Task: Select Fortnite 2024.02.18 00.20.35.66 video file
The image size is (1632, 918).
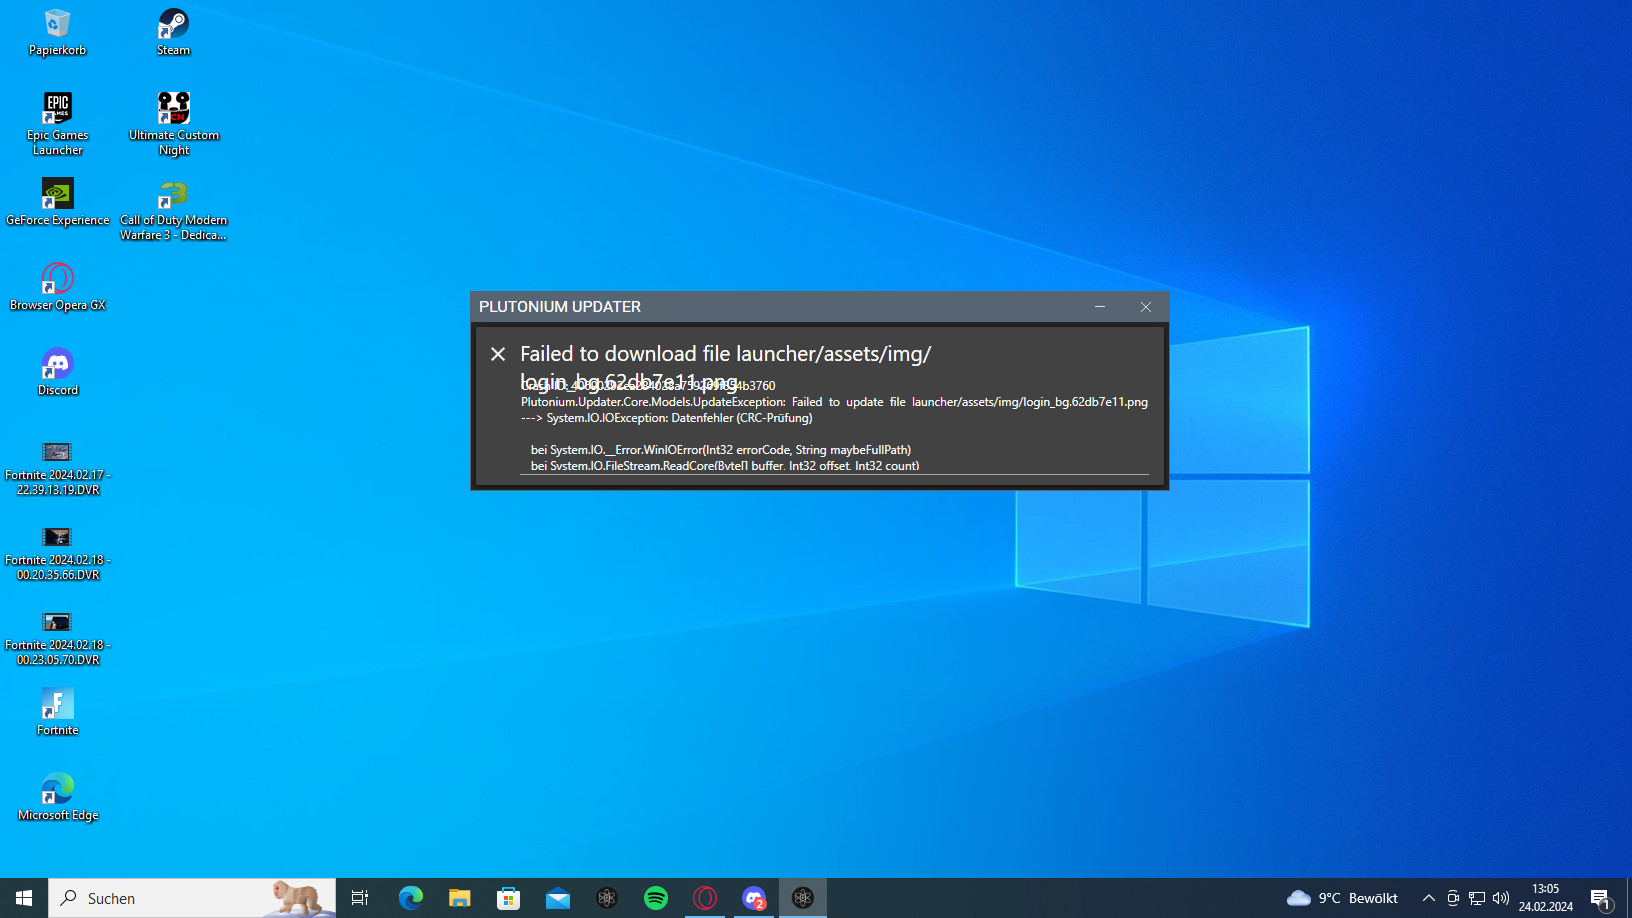Action: pos(57,554)
